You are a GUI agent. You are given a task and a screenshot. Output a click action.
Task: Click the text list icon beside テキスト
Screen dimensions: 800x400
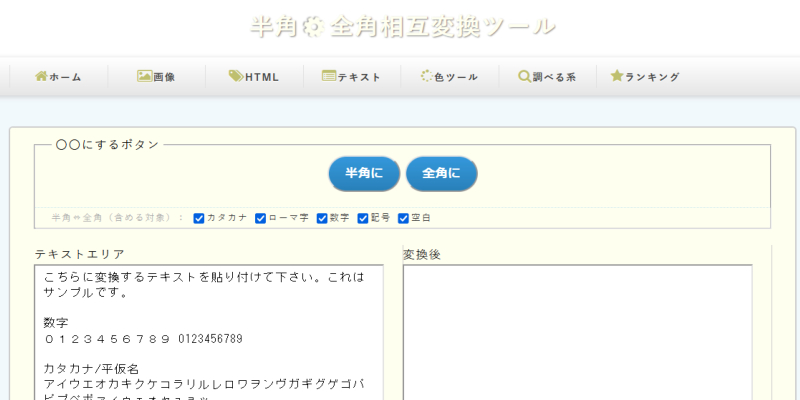[328, 76]
